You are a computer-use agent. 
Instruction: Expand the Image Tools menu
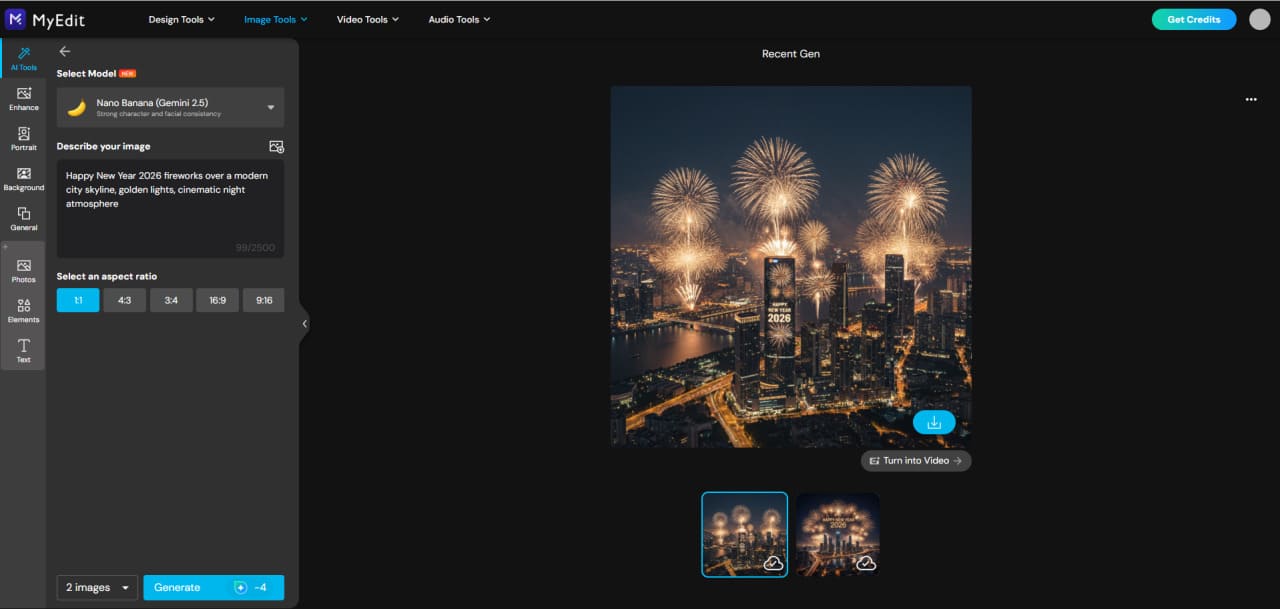click(x=275, y=18)
